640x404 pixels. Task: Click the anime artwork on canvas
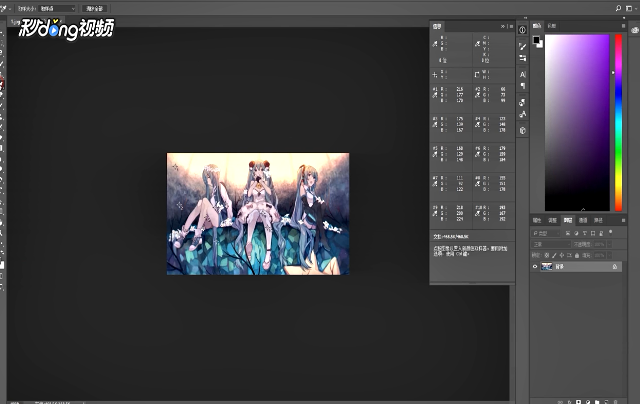pyautogui.click(x=258, y=214)
